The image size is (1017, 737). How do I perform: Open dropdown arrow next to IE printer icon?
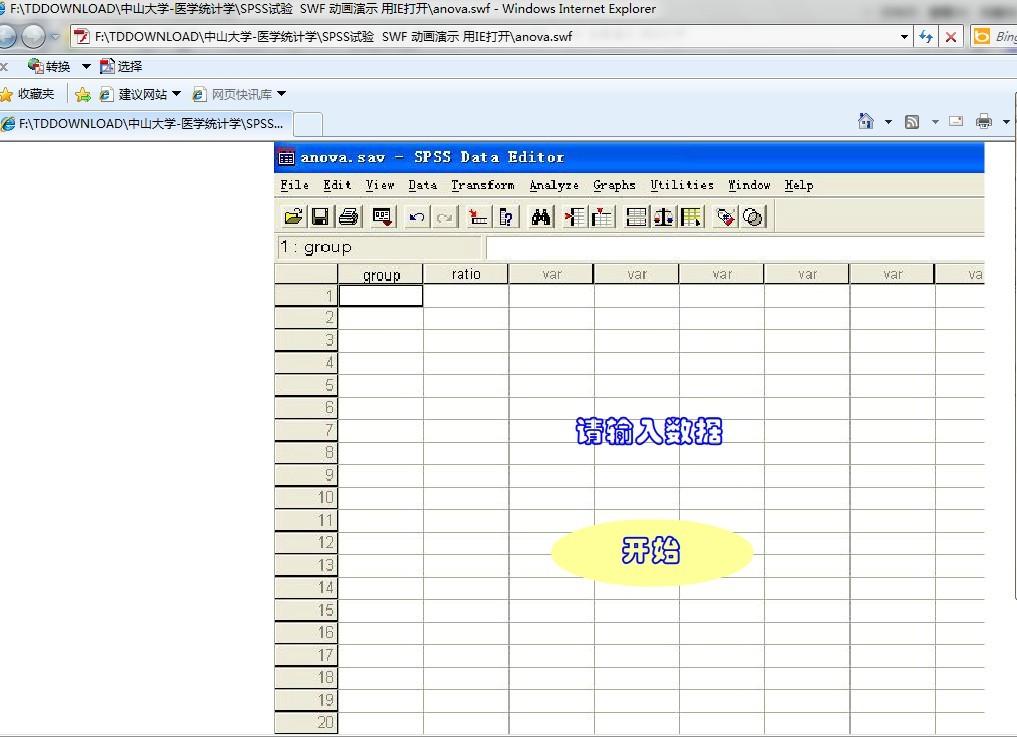point(1007,121)
